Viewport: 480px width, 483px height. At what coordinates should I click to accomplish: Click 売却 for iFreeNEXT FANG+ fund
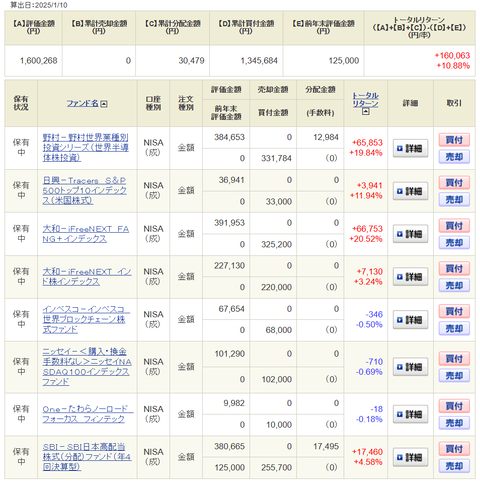(454, 242)
